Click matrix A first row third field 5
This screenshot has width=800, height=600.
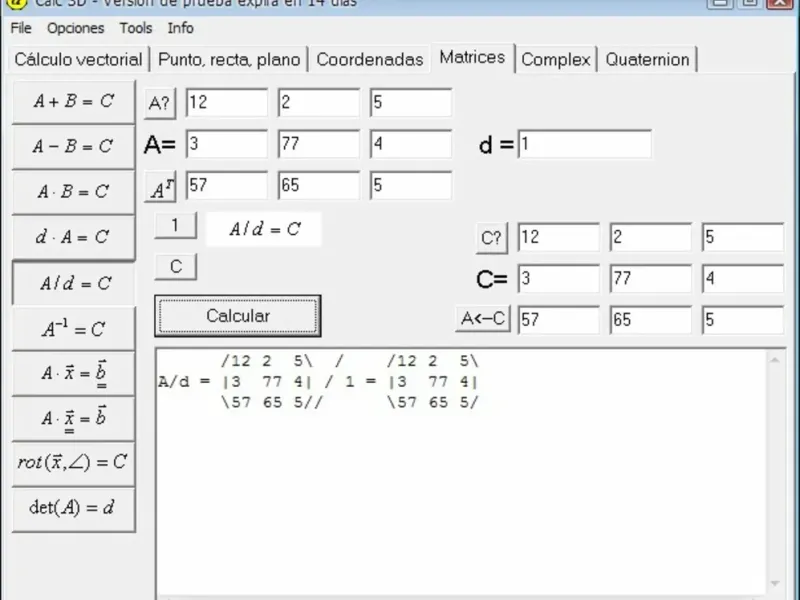pyautogui.click(x=411, y=103)
